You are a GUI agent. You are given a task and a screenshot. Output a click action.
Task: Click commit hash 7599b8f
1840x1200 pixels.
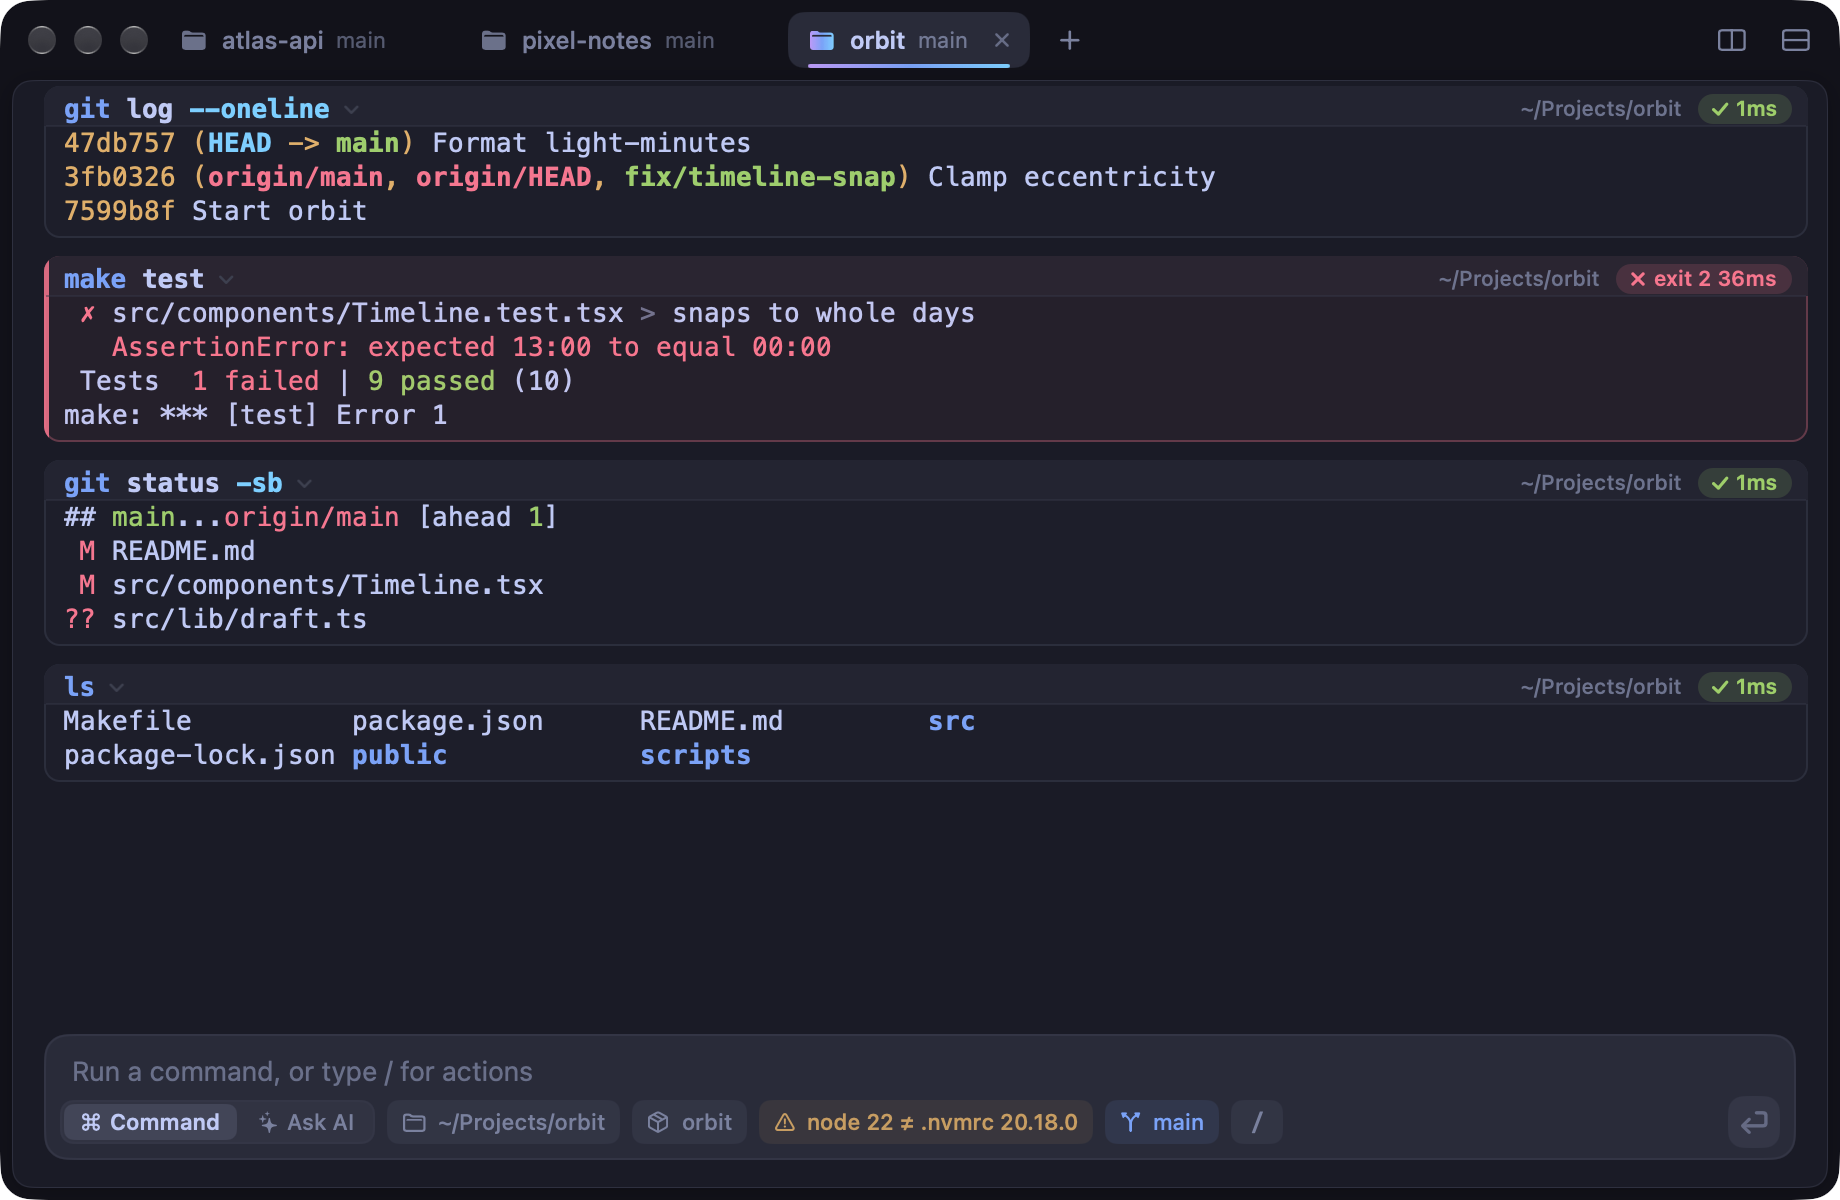click(120, 211)
